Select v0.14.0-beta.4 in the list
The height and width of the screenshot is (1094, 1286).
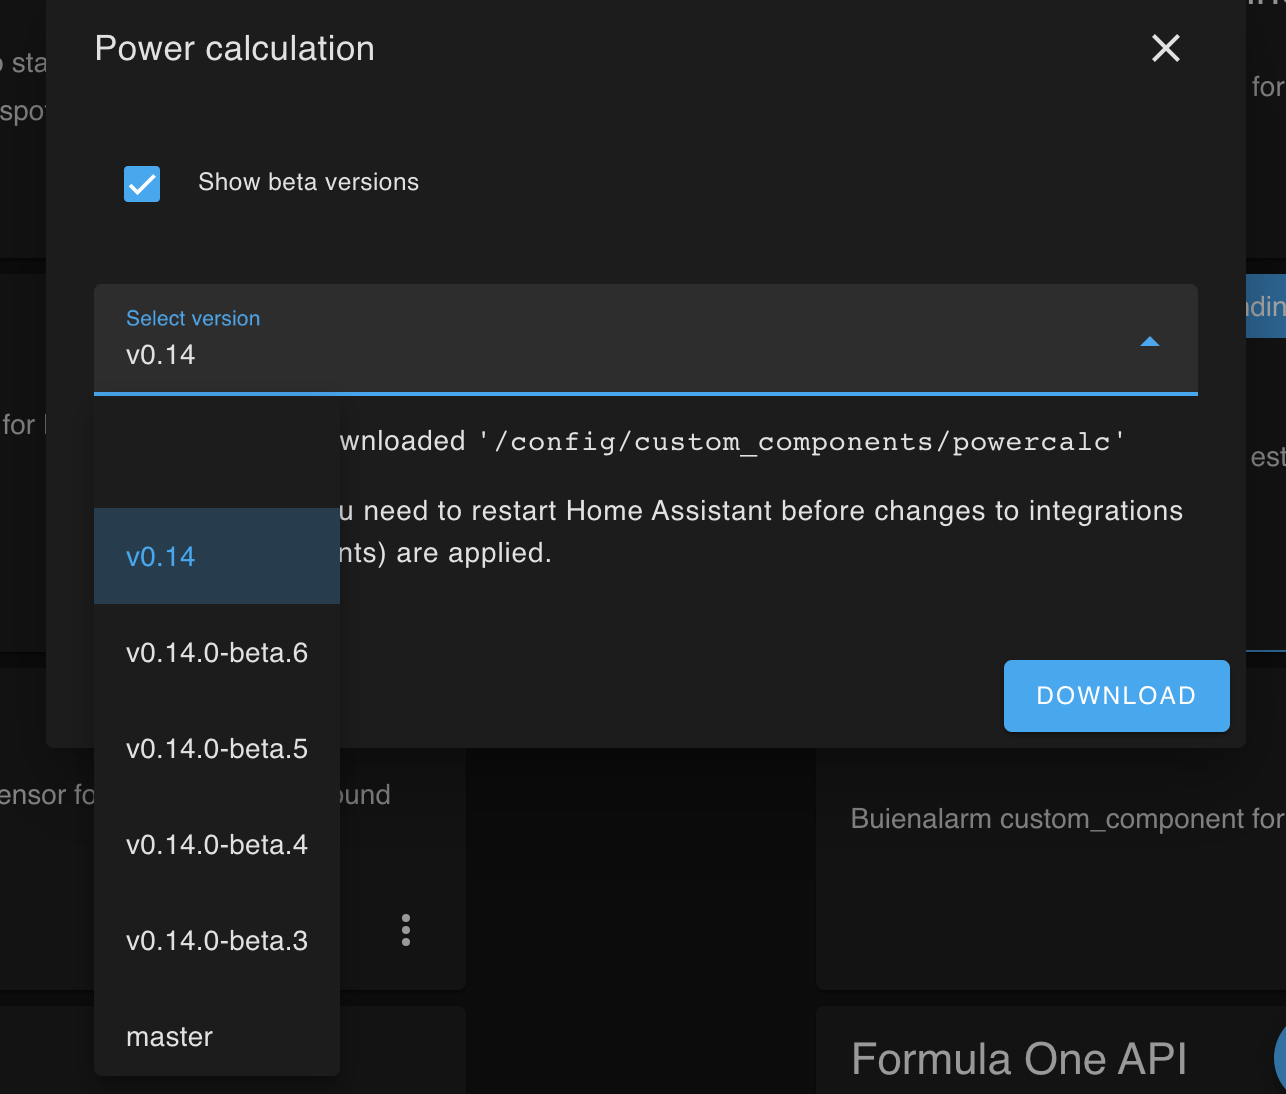pyautogui.click(x=216, y=844)
